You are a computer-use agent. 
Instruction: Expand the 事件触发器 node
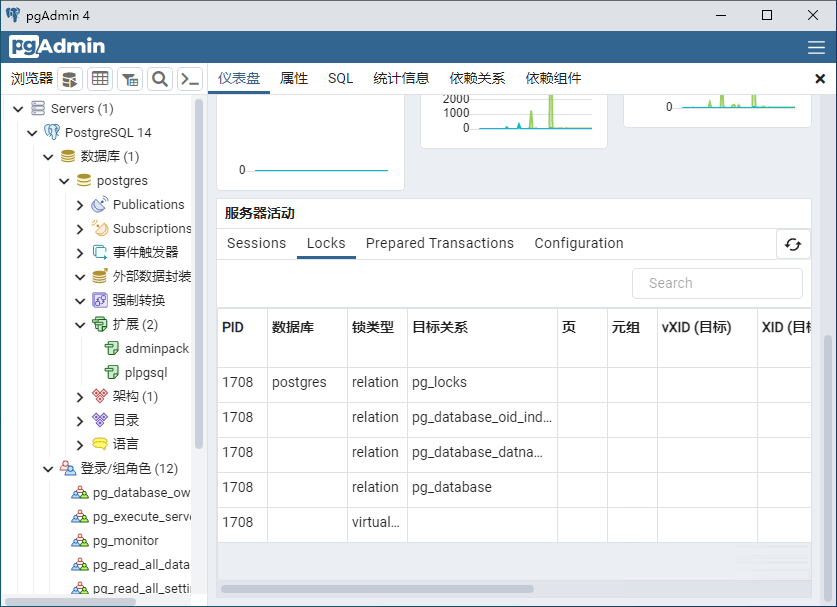tap(80, 253)
